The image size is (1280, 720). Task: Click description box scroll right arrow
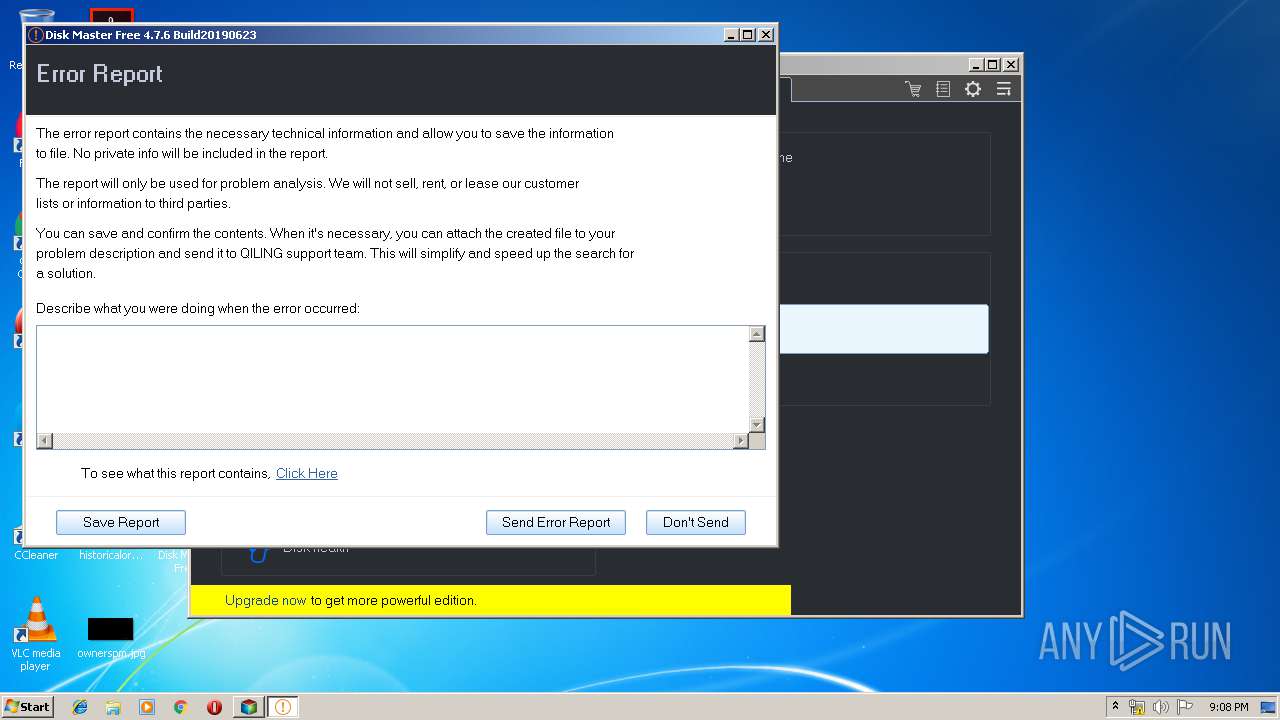[741, 441]
